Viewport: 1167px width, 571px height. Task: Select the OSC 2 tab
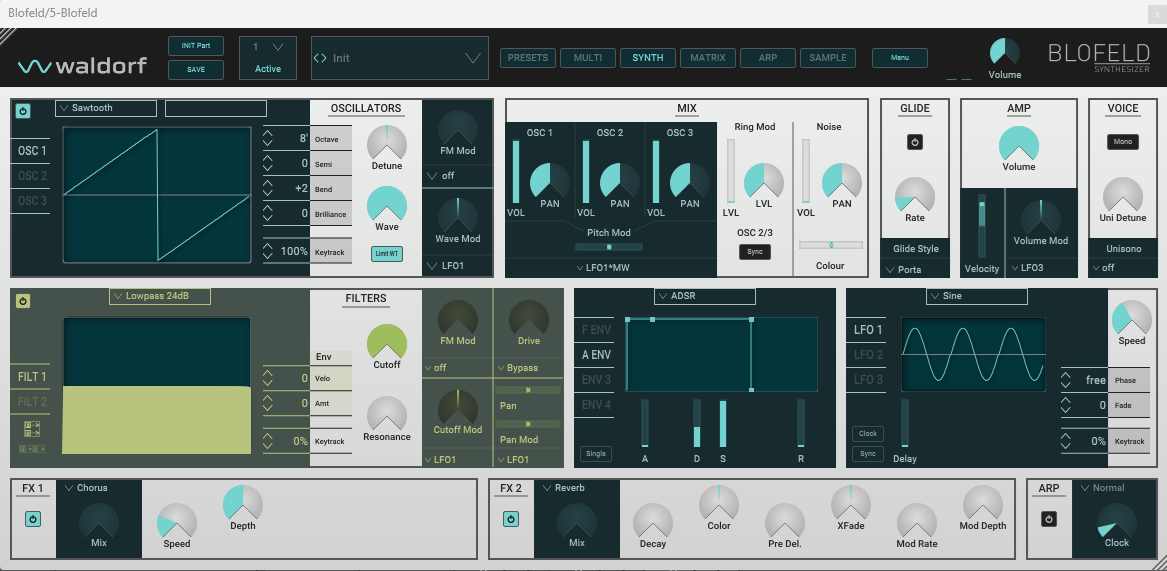[x=32, y=176]
